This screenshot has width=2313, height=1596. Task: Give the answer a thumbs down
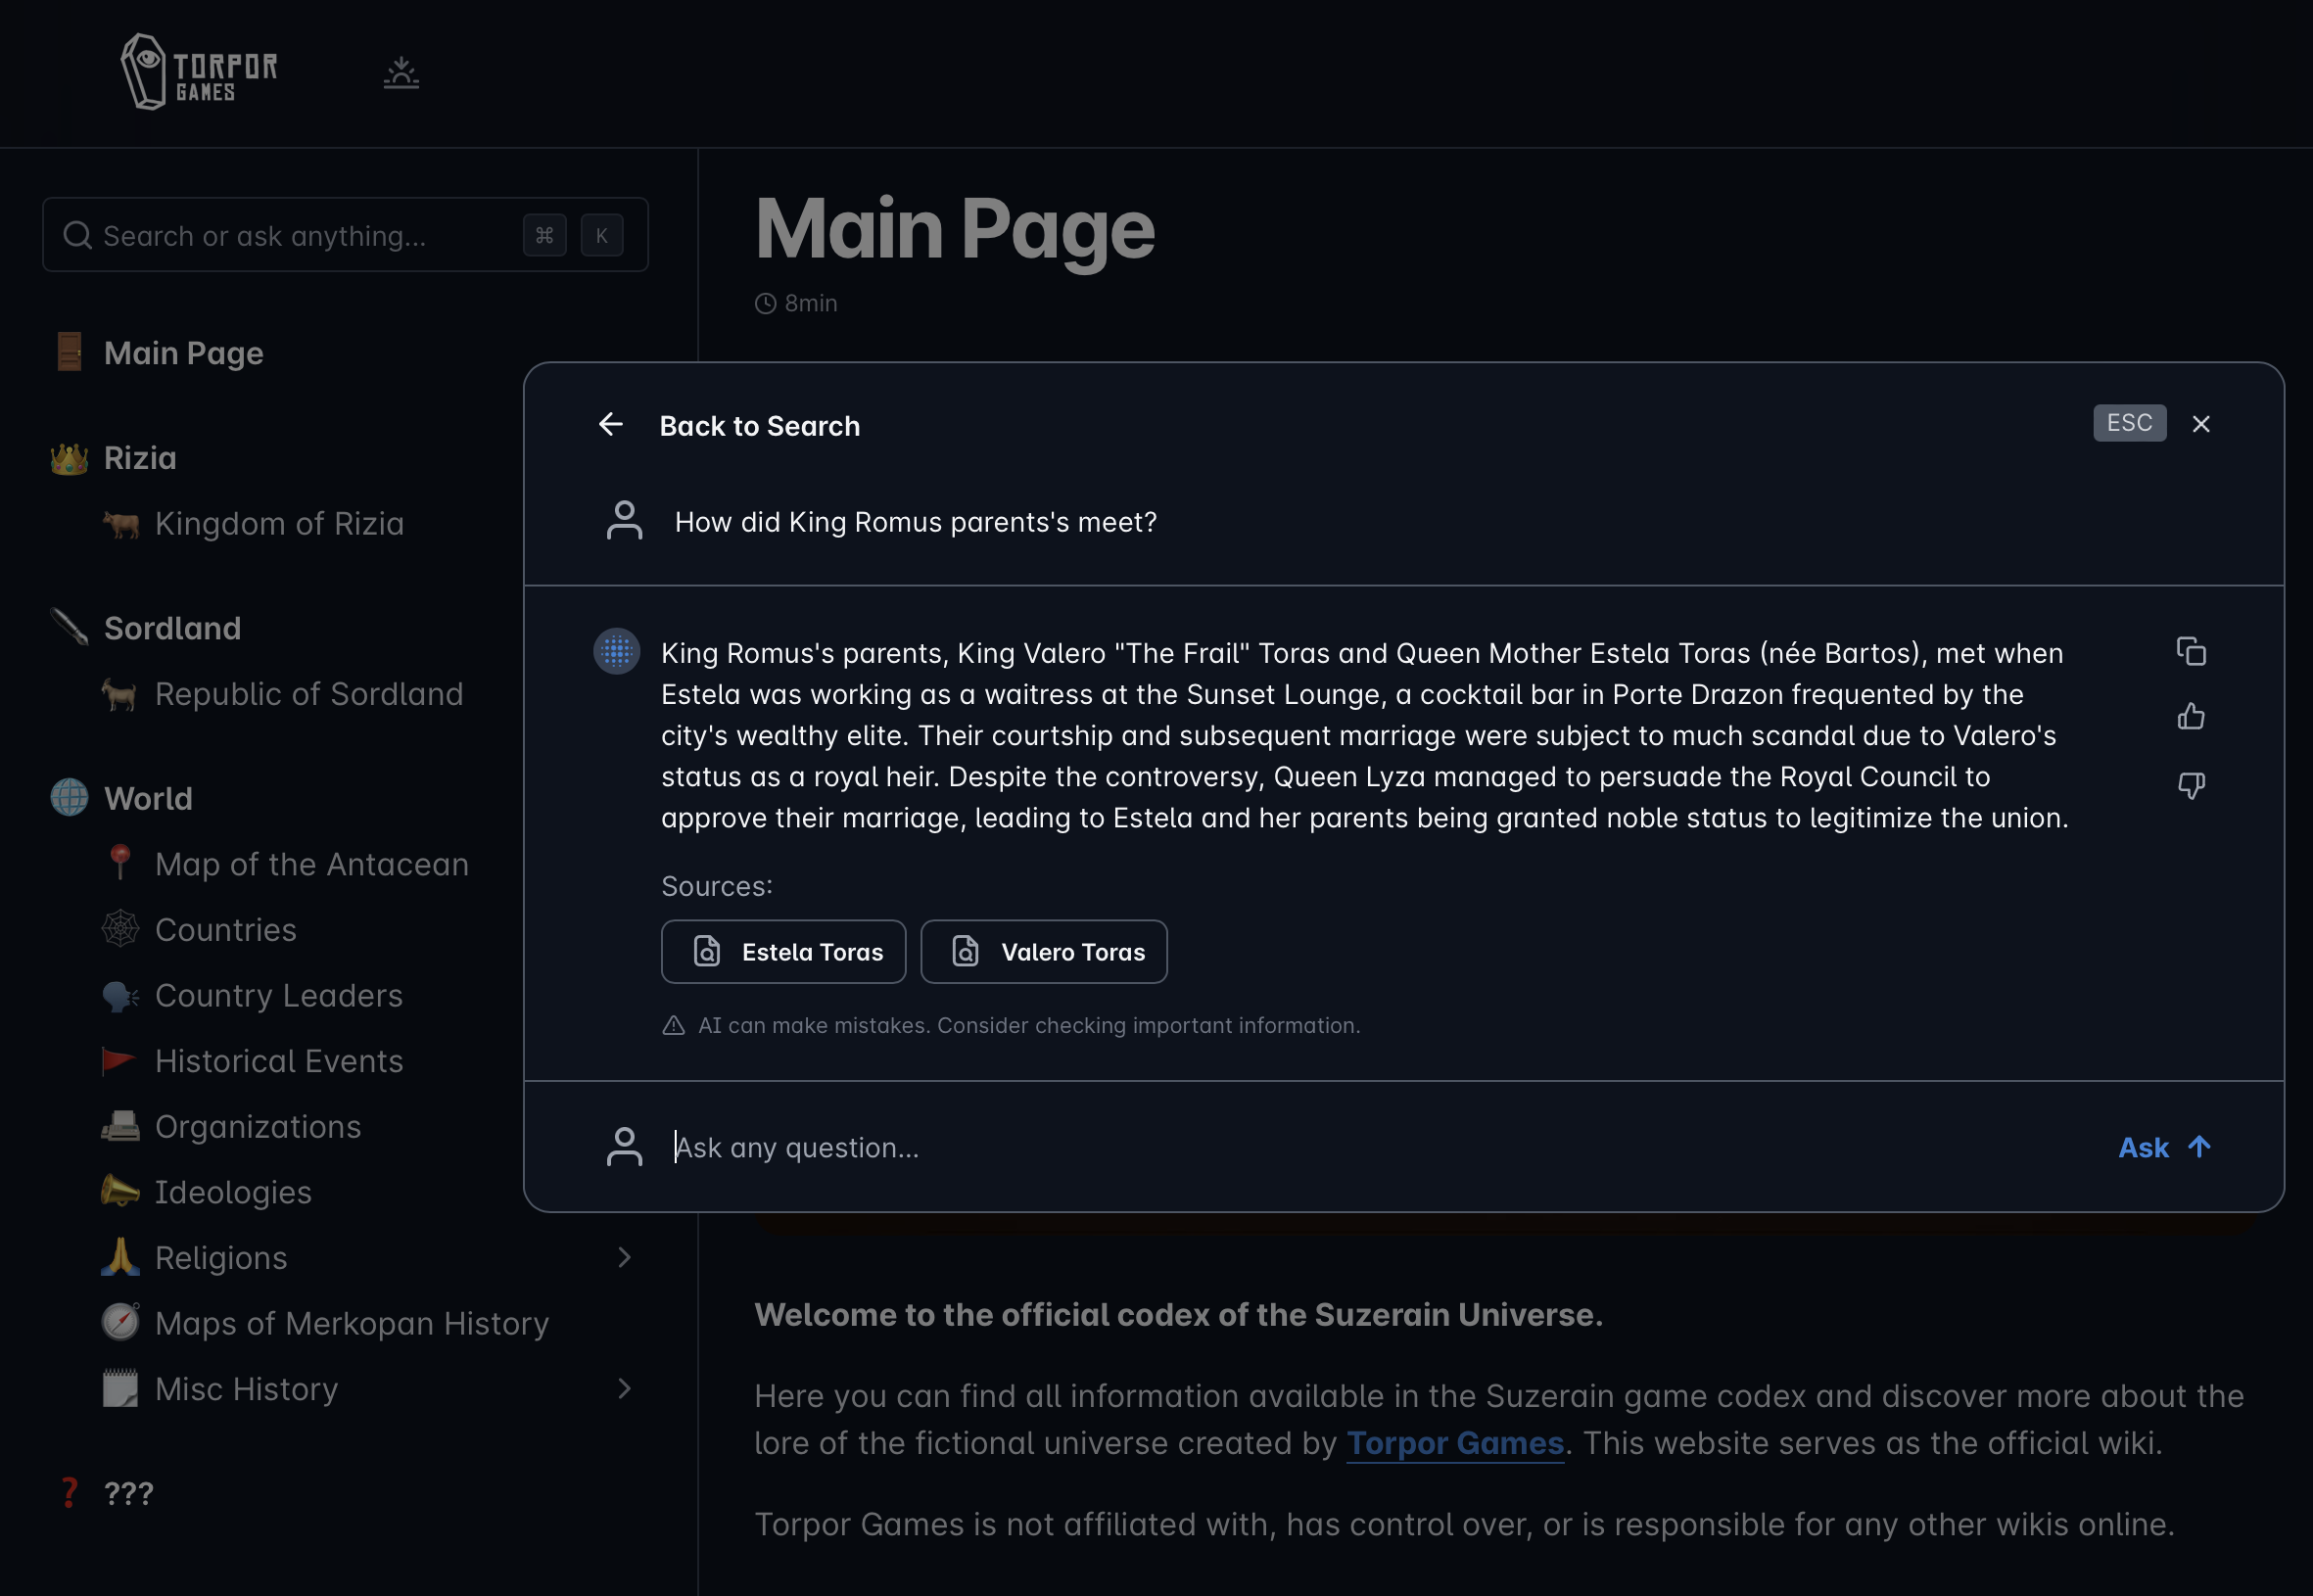(2191, 785)
